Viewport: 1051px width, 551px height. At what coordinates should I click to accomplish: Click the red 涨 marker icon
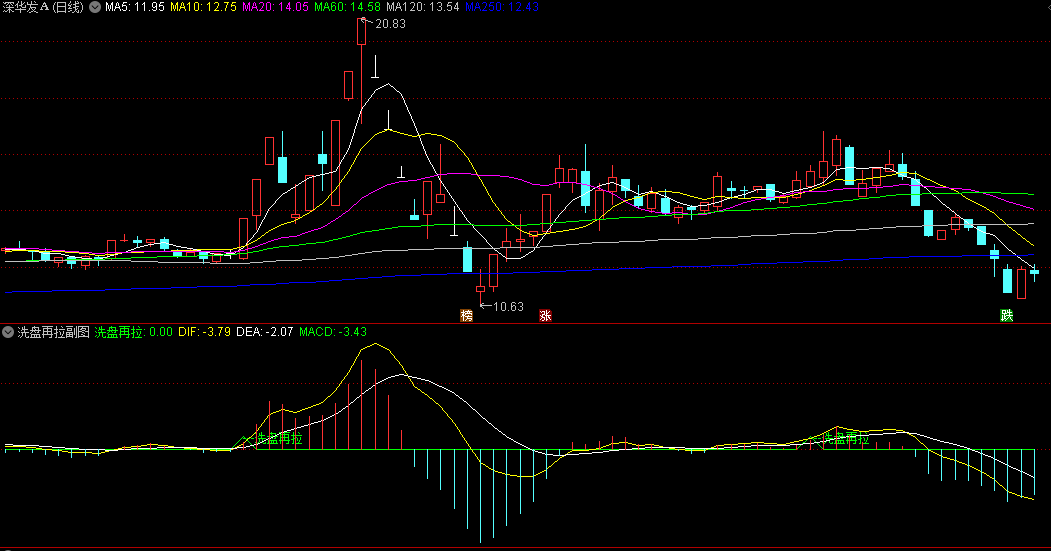545,315
